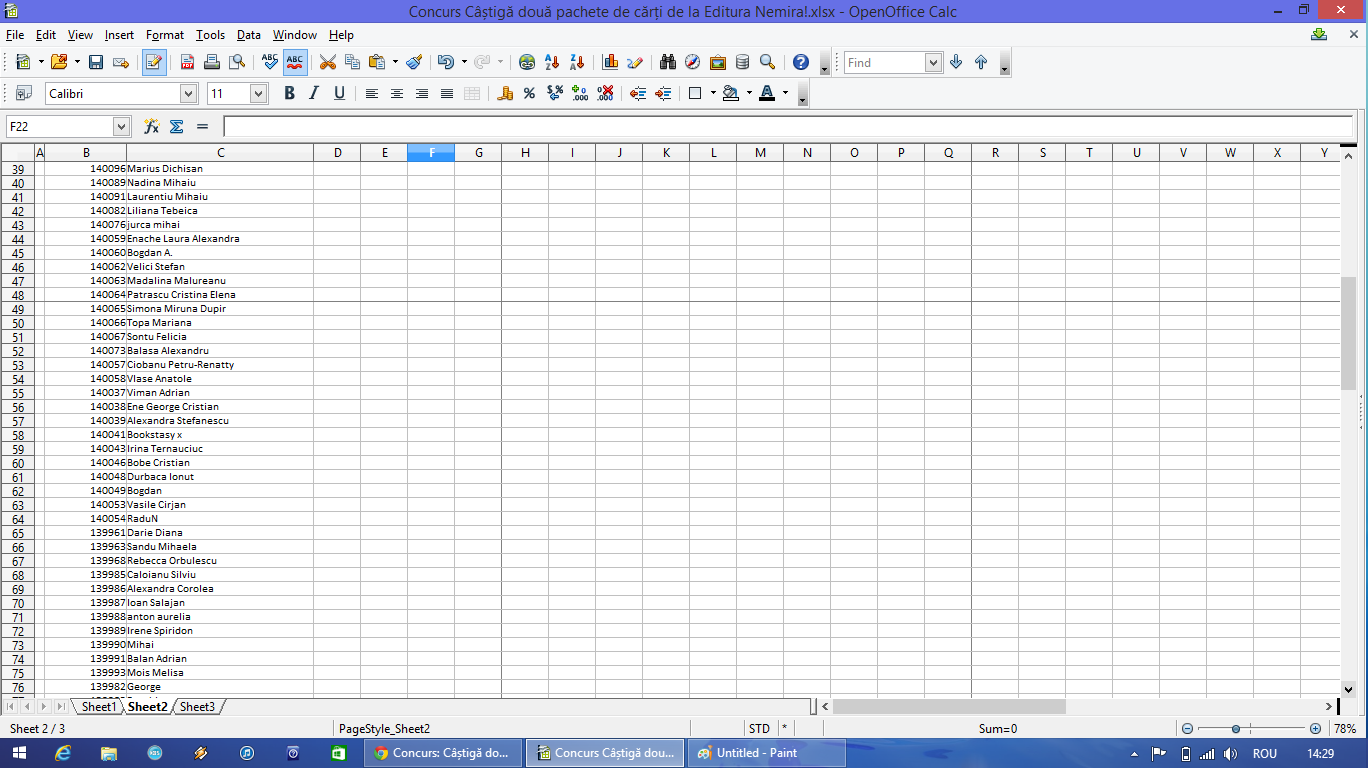The height and width of the screenshot is (768, 1368).
Task: Expand the Name Box cell reference dropdown
Action: click(x=121, y=127)
